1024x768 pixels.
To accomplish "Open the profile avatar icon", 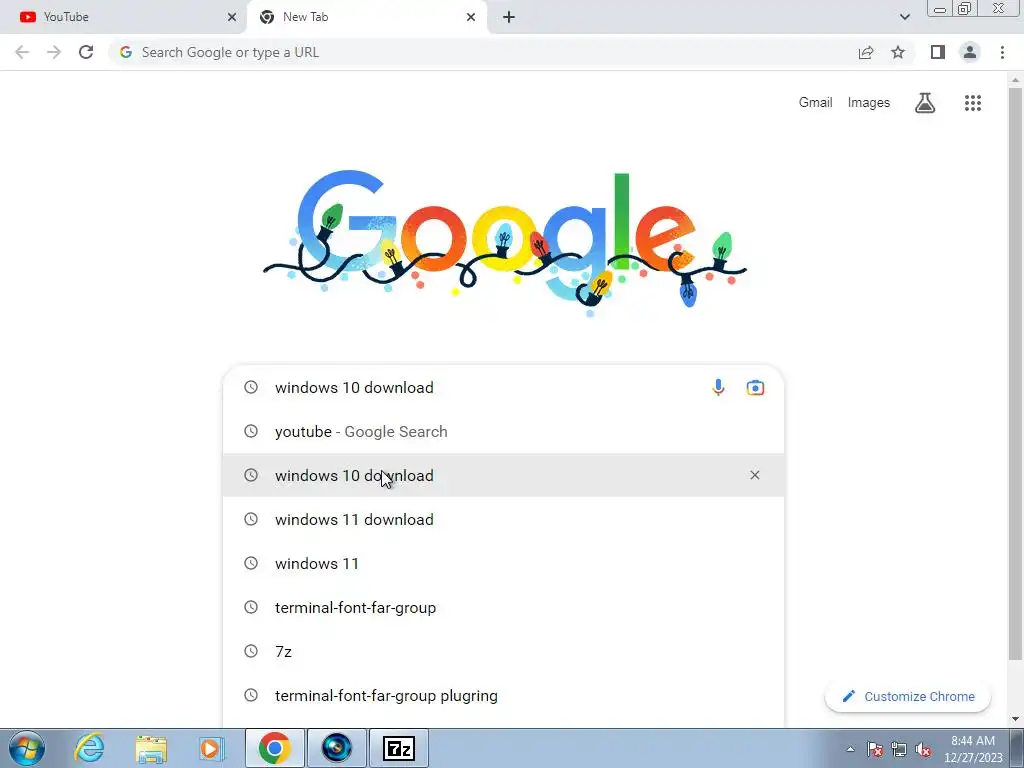I will pos(970,52).
